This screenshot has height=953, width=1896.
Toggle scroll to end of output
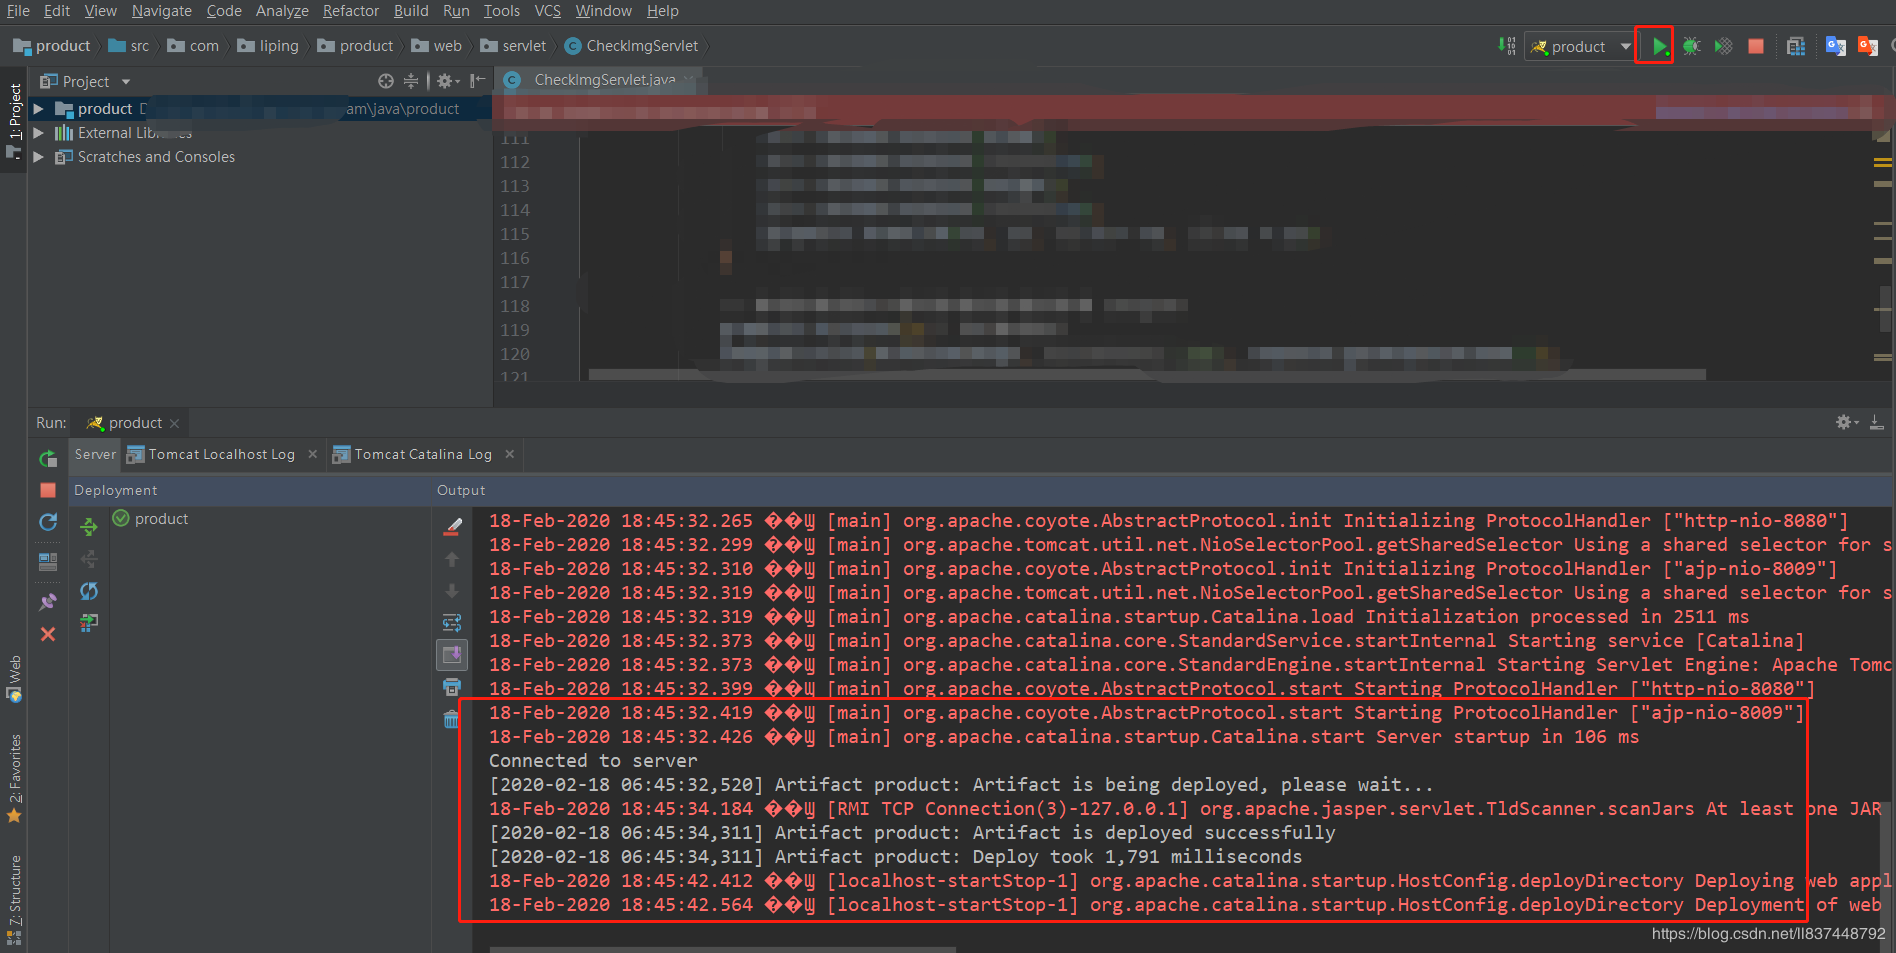[x=452, y=655]
